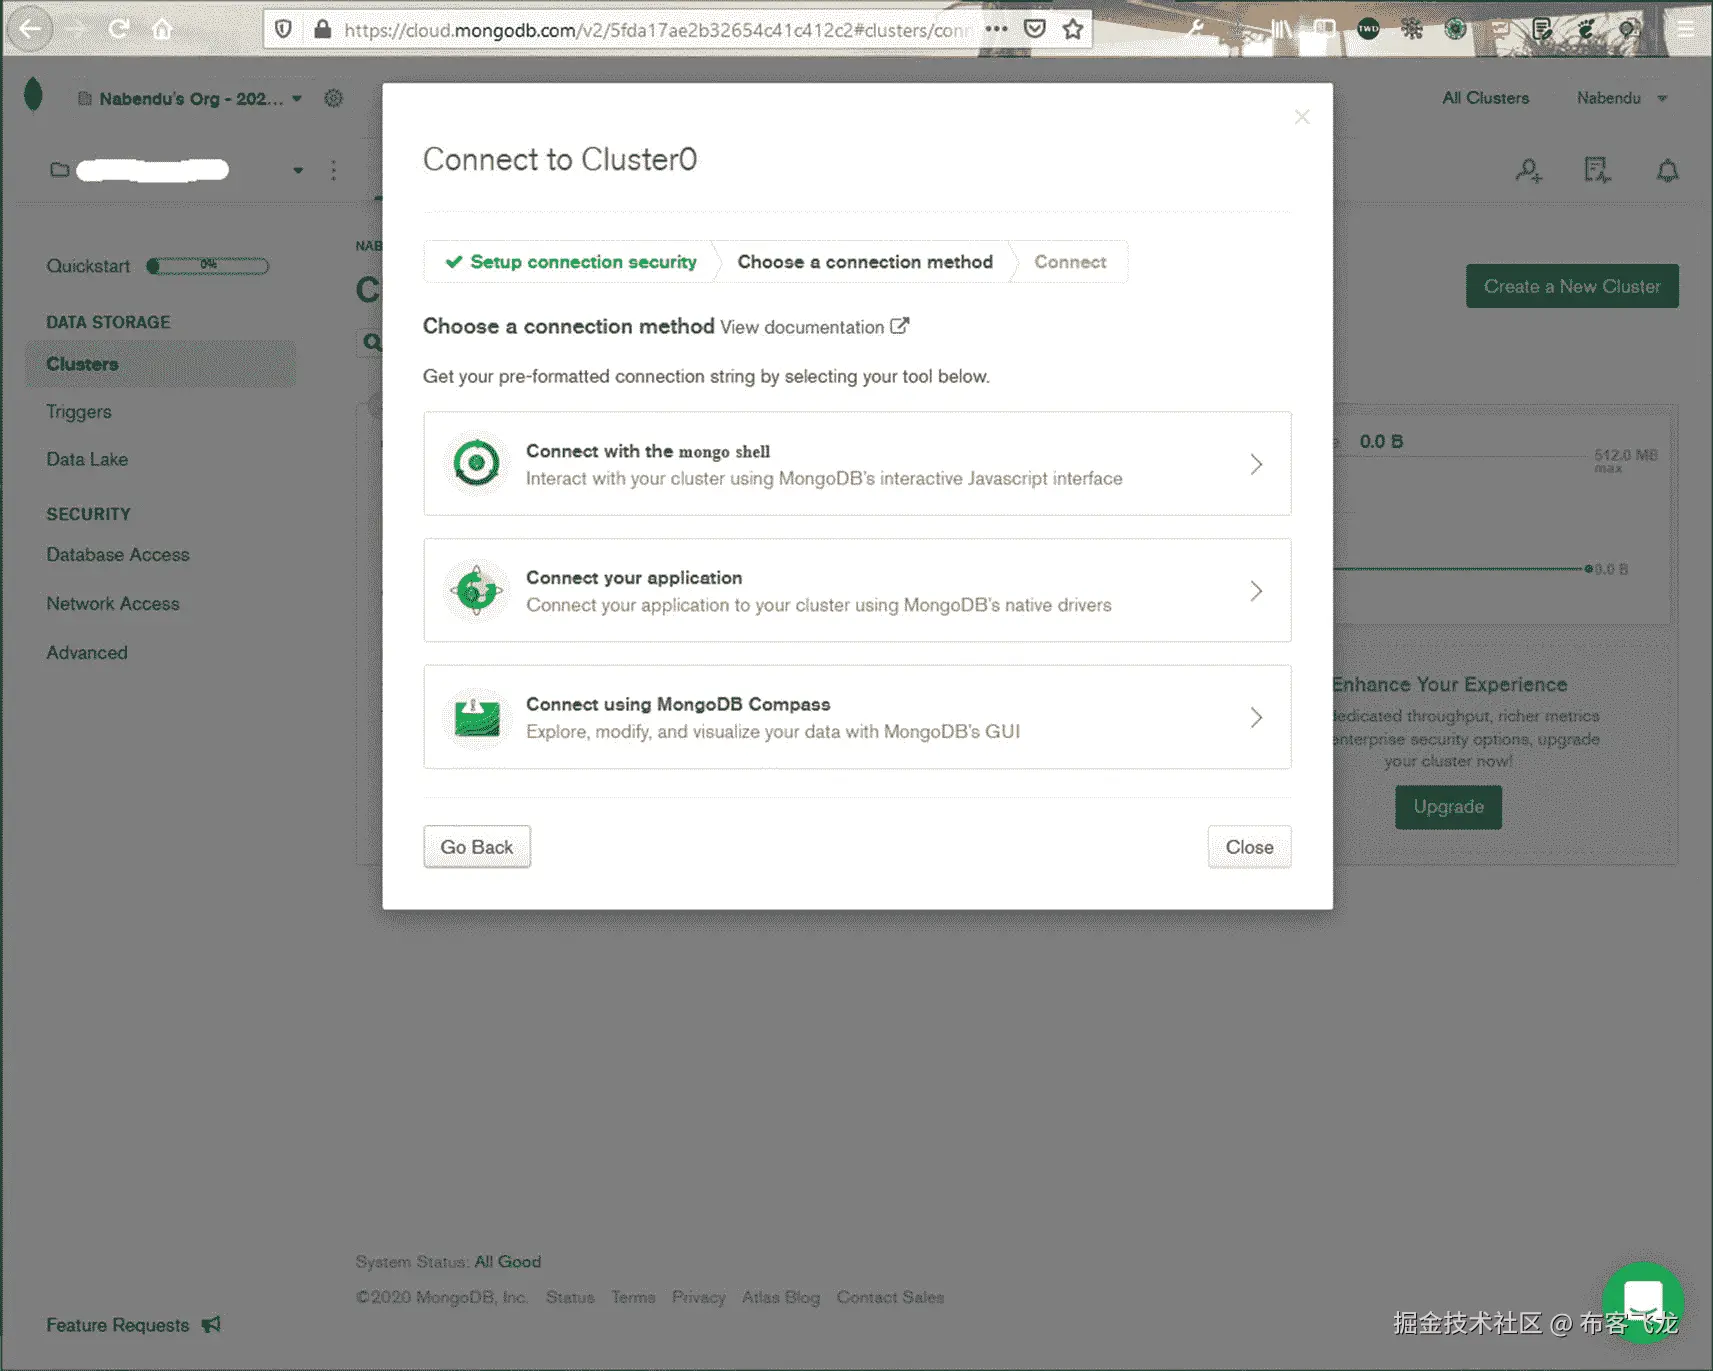Click the padlock site security icon

pyautogui.click(x=322, y=29)
